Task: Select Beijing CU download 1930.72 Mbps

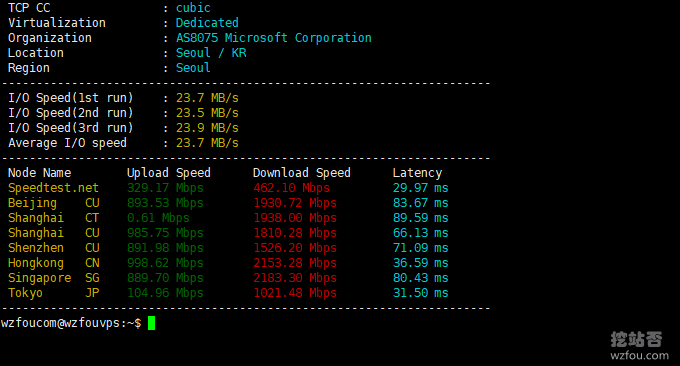Action: (x=295, y=203)
